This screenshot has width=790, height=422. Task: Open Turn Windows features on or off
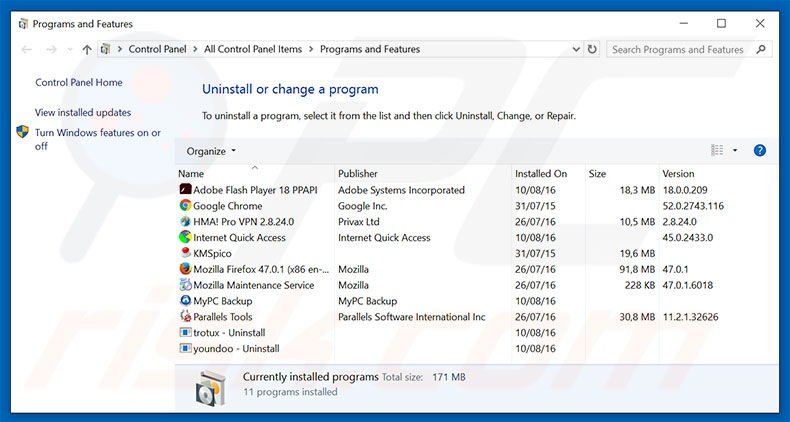pos(98,139)
